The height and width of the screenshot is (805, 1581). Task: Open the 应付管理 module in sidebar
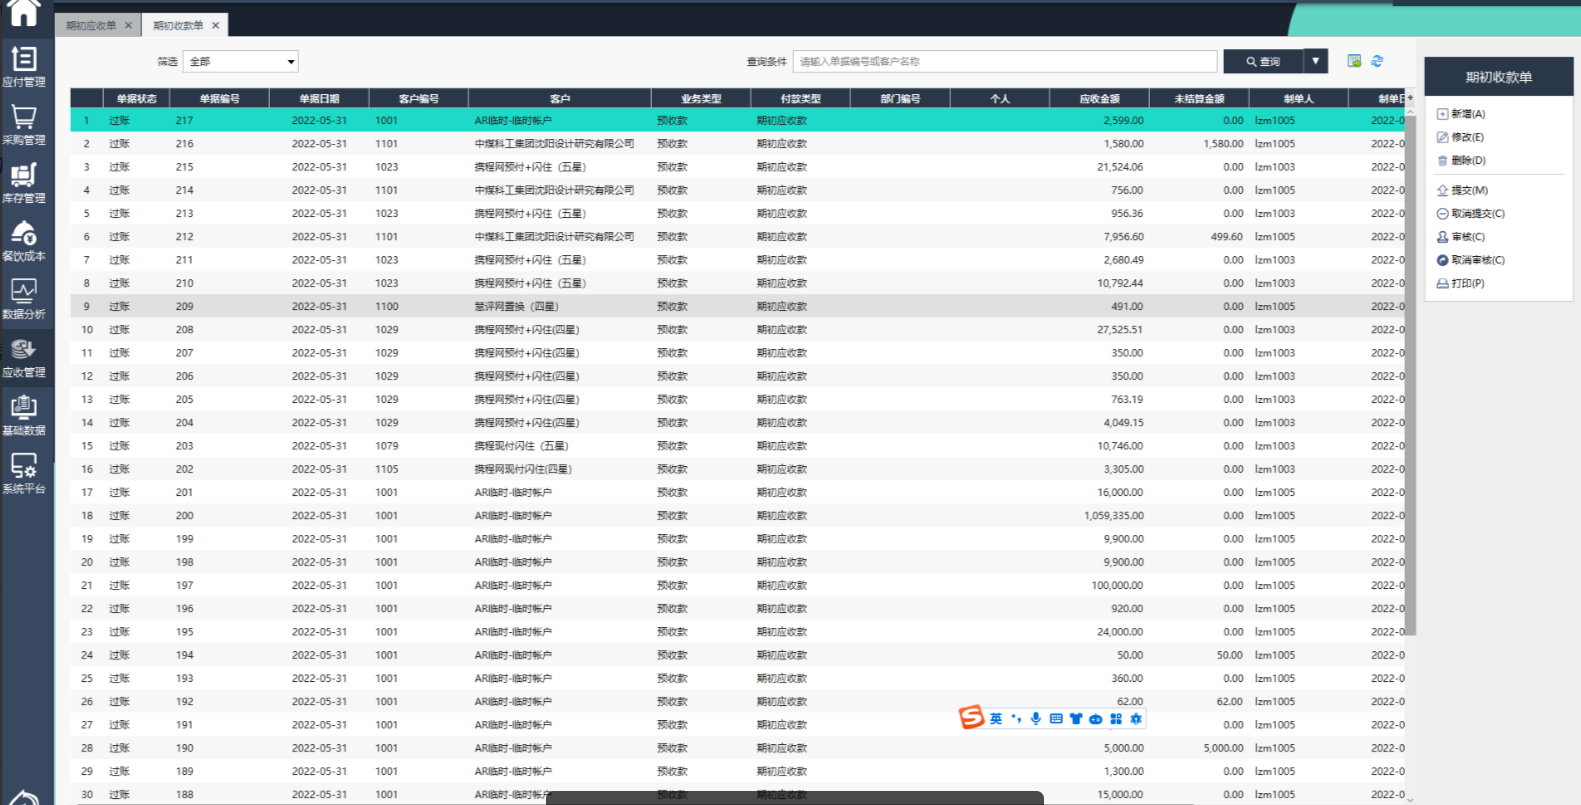[24, 66]
